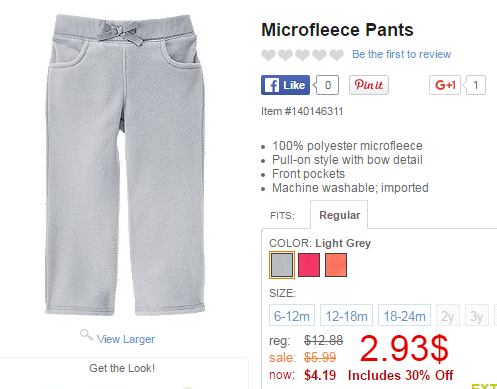
Task: Pick the Light Grey color swatch
Action: (282, 265)
